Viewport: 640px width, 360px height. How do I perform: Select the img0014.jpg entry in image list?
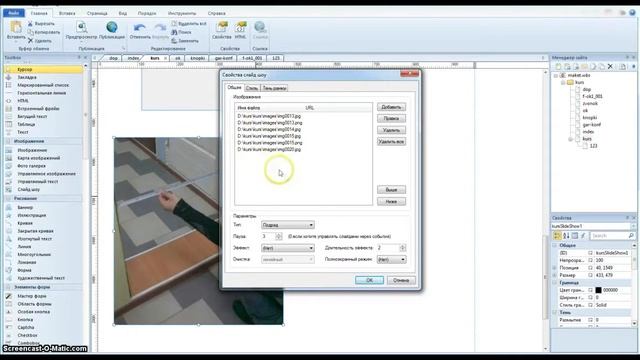click(269, 129)
